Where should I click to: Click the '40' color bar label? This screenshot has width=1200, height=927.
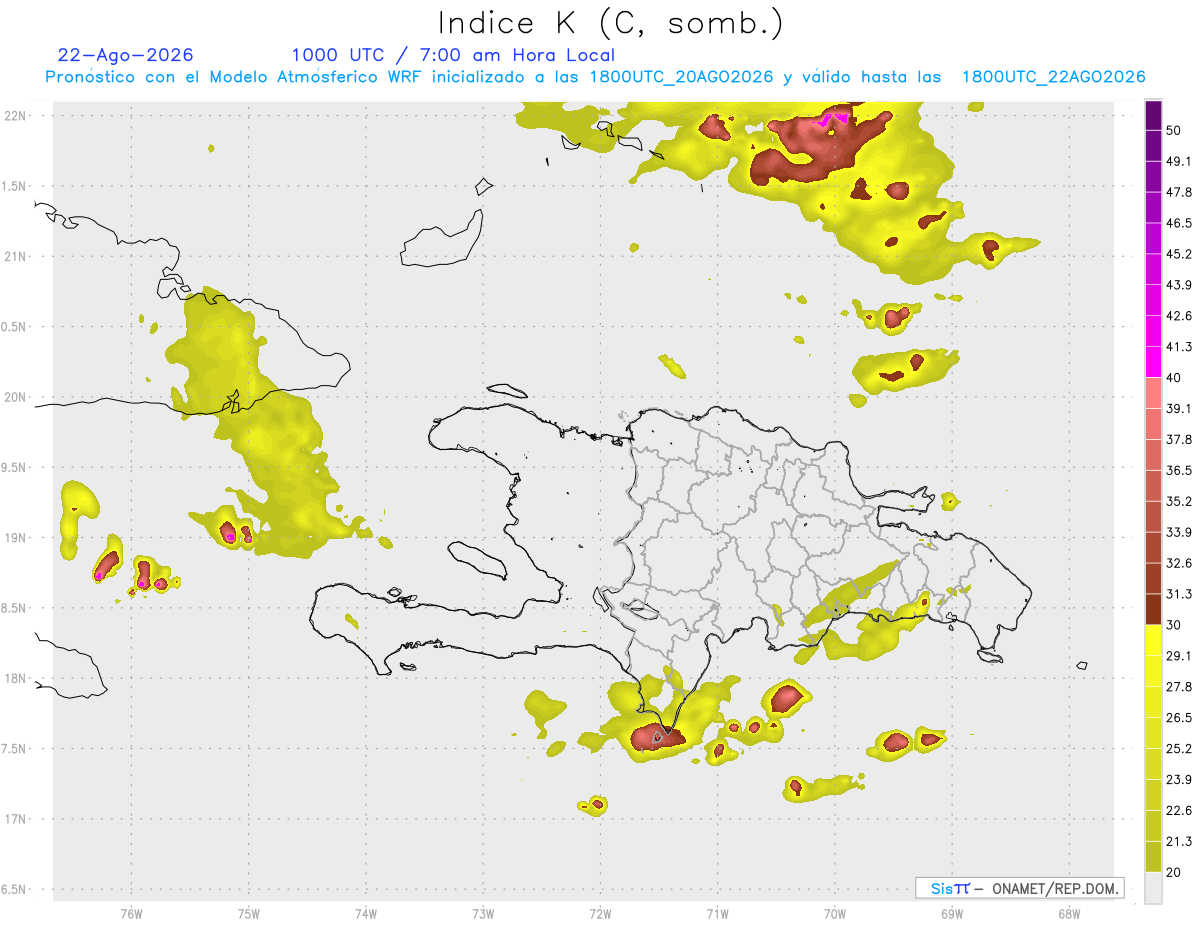[1175, 378]
